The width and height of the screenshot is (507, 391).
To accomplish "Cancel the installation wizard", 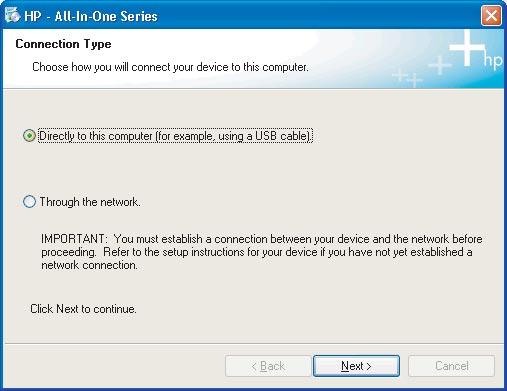I will [452, 366].
